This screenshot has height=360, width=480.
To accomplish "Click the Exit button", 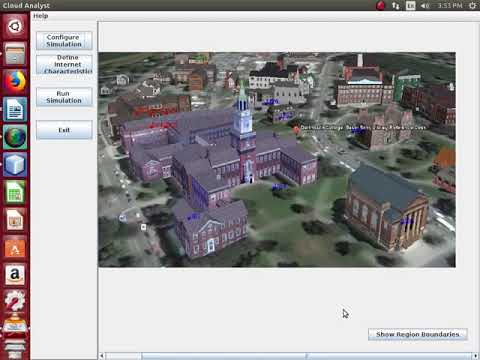I will click(64, 130).
